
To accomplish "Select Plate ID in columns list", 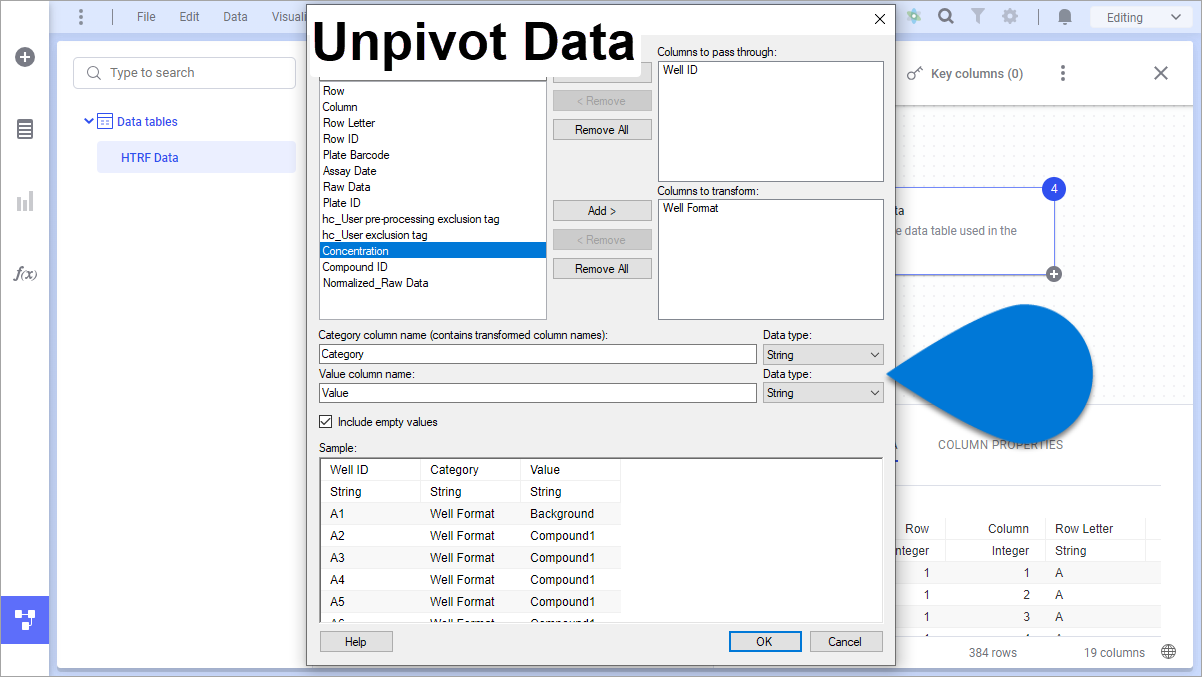I will [x=433, y=203].
